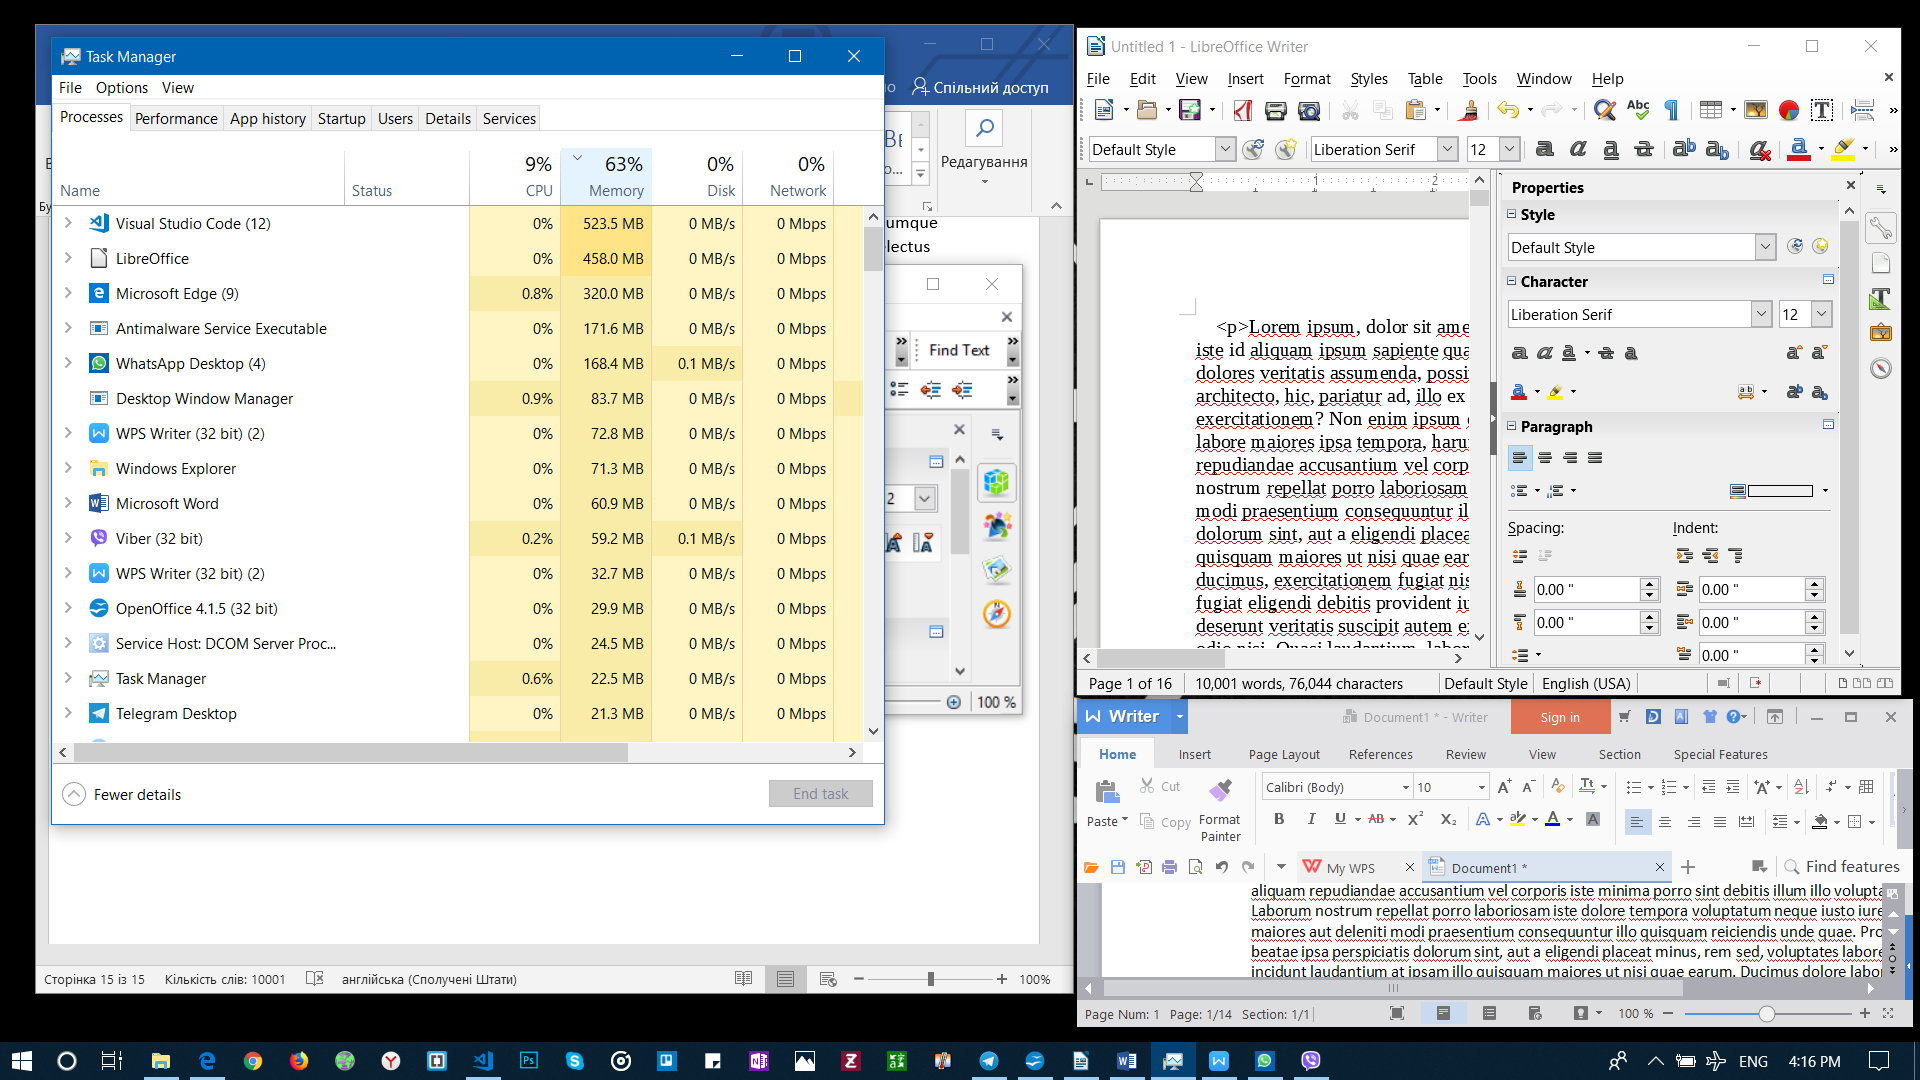1920x1080 pixels.
Task: Toggle Italic in LibreOffice formatting toolbar
Action: point(1577,150)
